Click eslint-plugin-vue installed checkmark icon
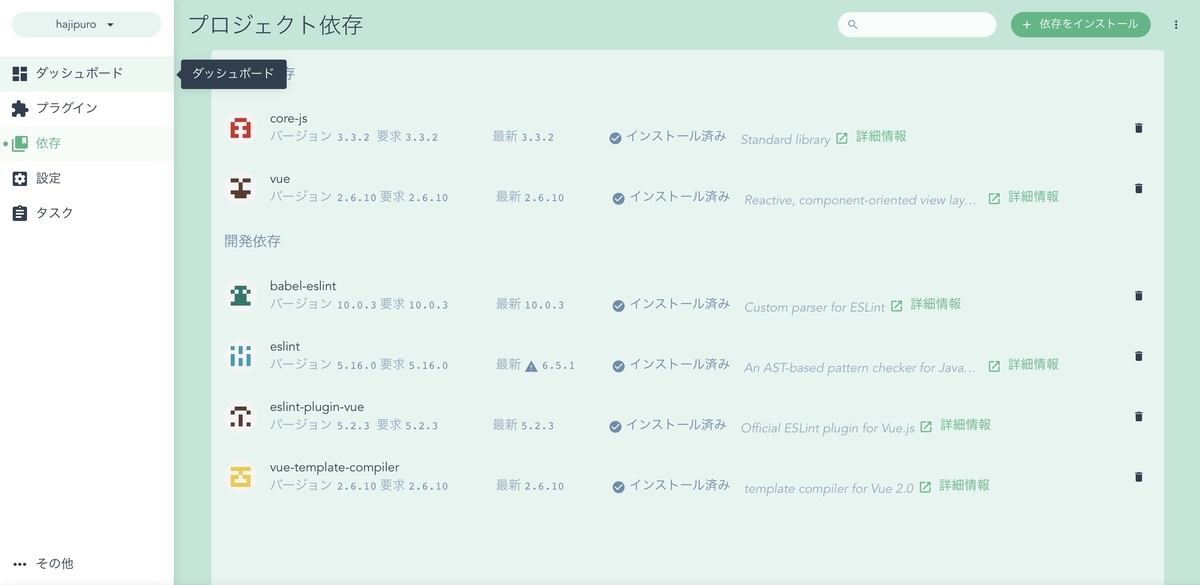 (615, 426)
